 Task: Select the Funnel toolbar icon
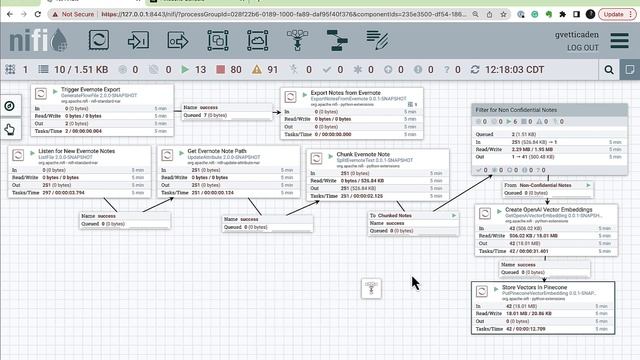[x=297, y=40]
